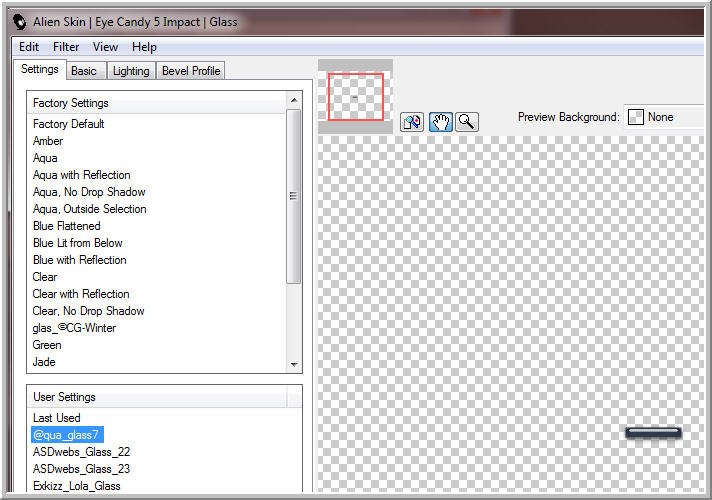Image resolution: width=712 pixels, height=500 pixels.
Task: Click the User Settings list header
Action: [157, 397]
